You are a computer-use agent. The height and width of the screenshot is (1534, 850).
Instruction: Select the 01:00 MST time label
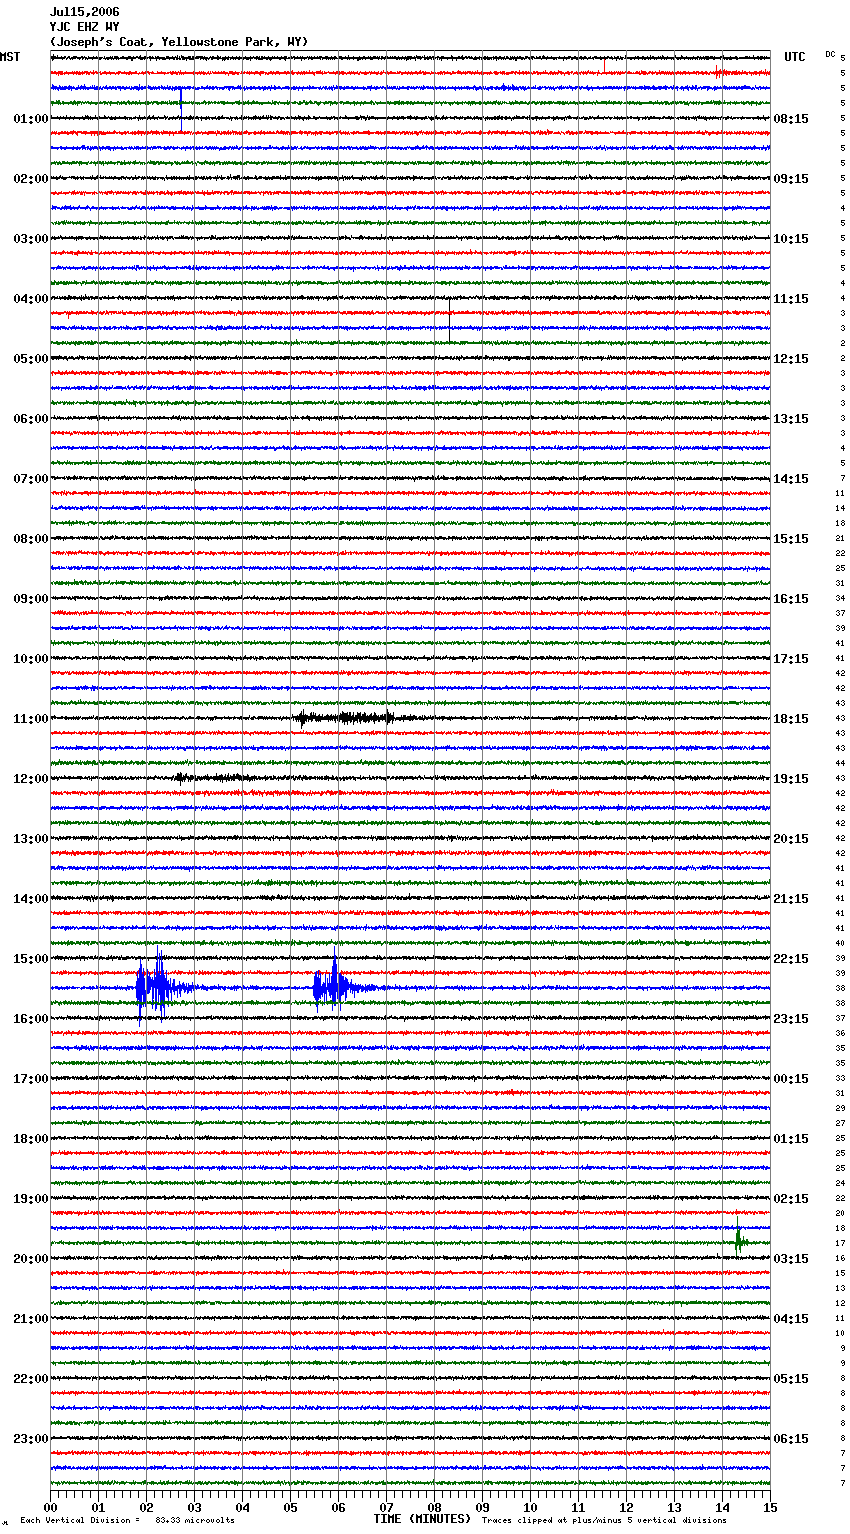(30, 119)
